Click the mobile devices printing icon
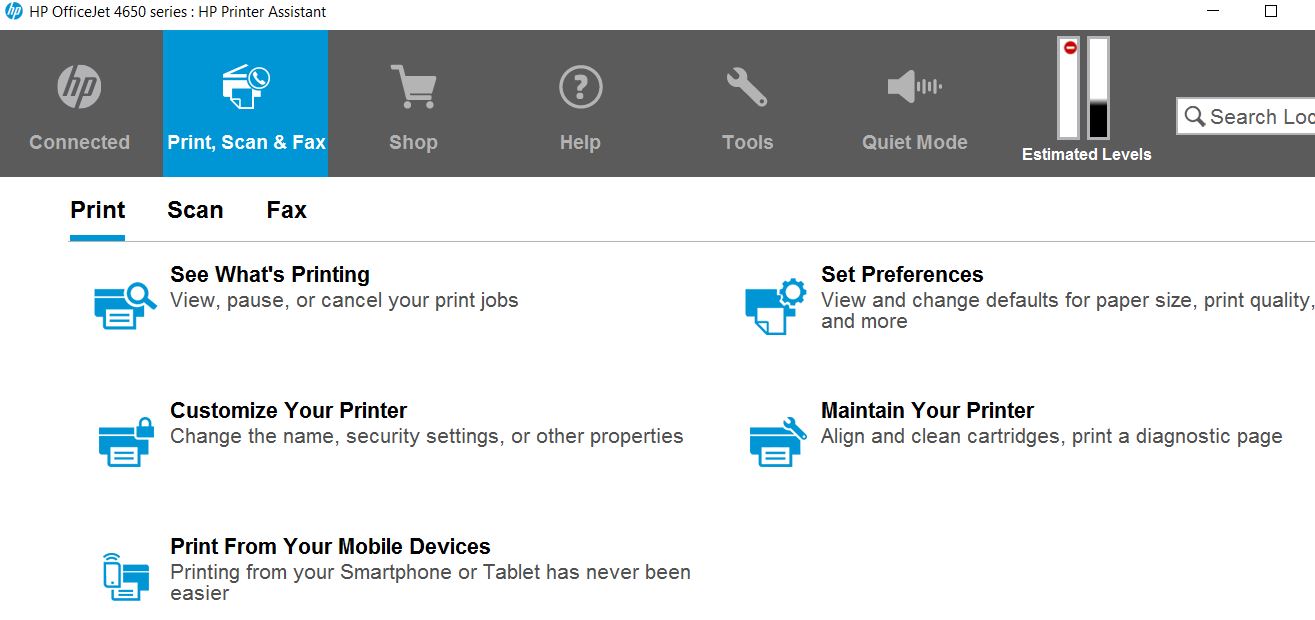This screenshot has height=620, width=1315. coord(126,576)
